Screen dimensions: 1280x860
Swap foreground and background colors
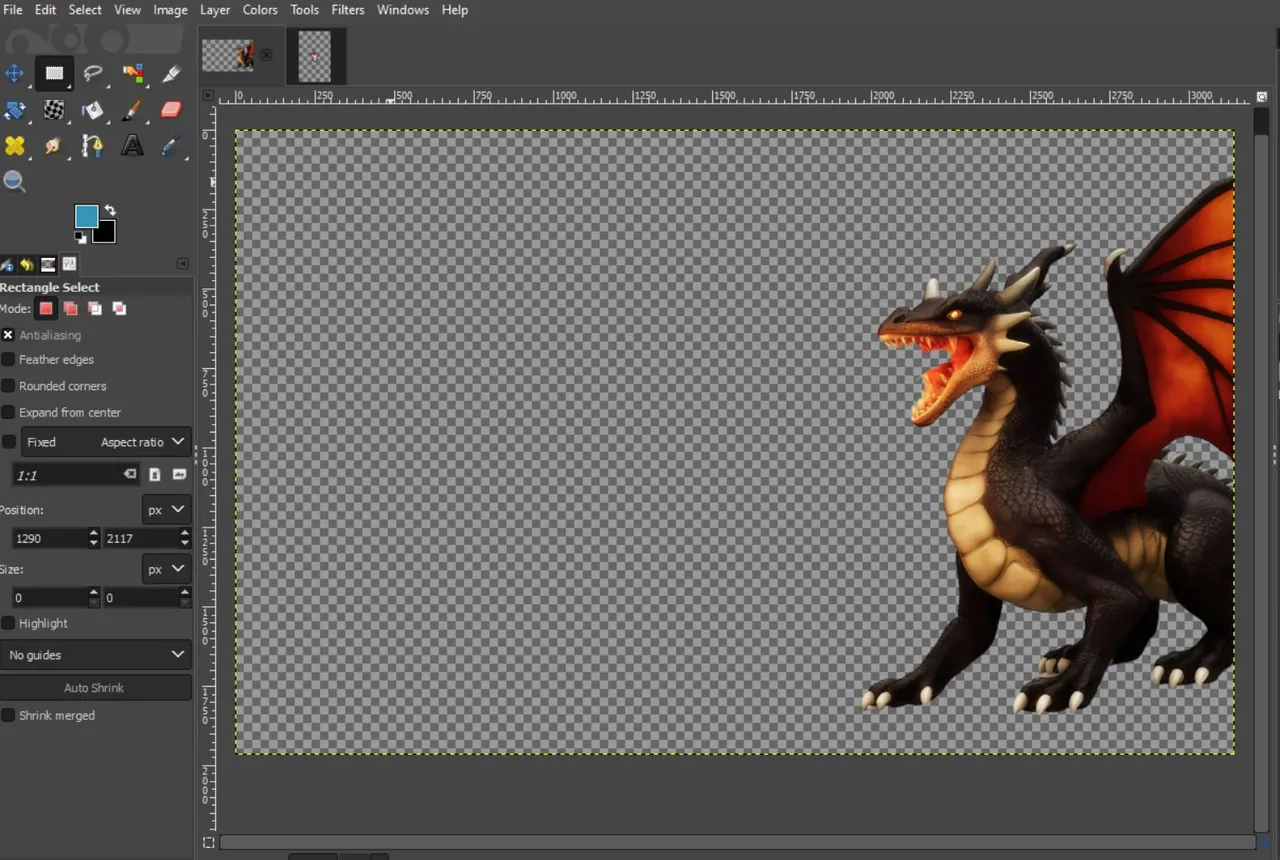(110, 210)
